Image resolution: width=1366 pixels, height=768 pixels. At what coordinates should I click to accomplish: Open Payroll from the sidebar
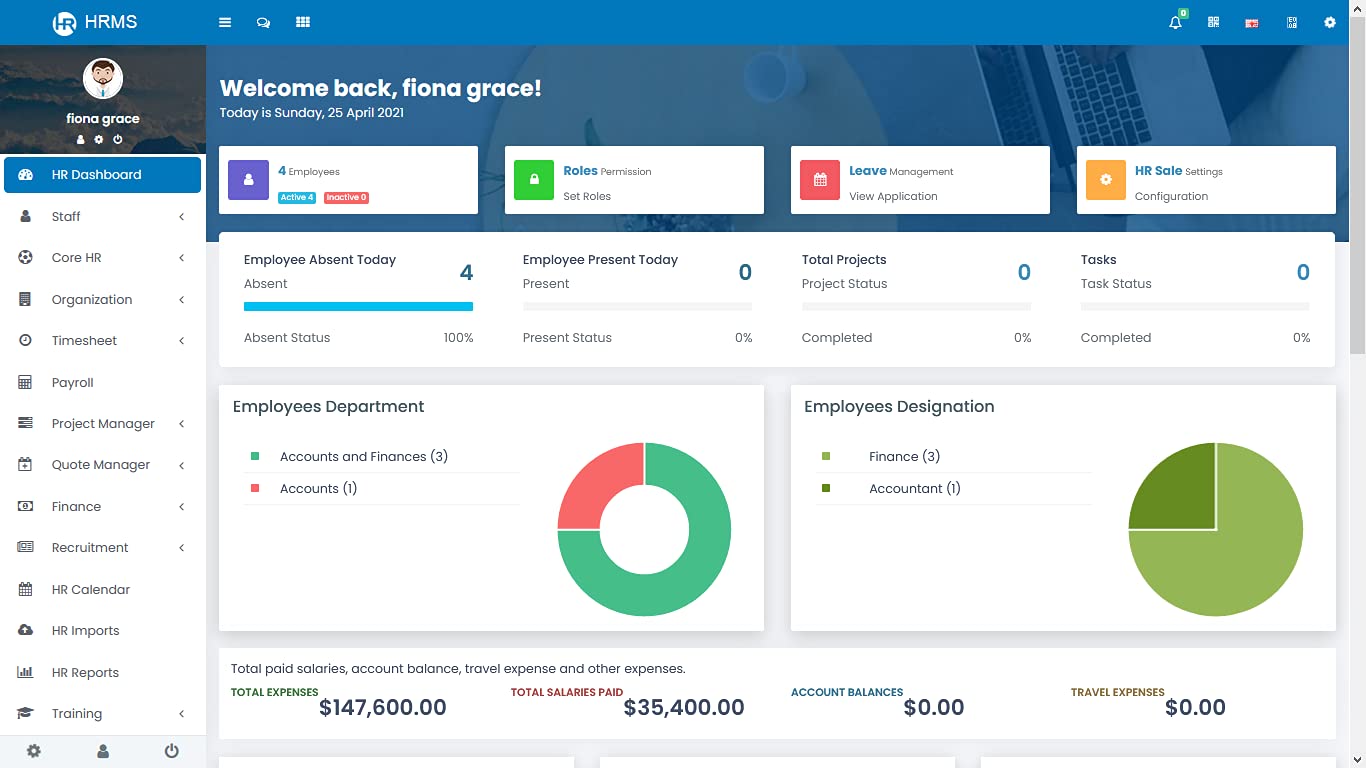pyautogui.click(x=73, y=382)
